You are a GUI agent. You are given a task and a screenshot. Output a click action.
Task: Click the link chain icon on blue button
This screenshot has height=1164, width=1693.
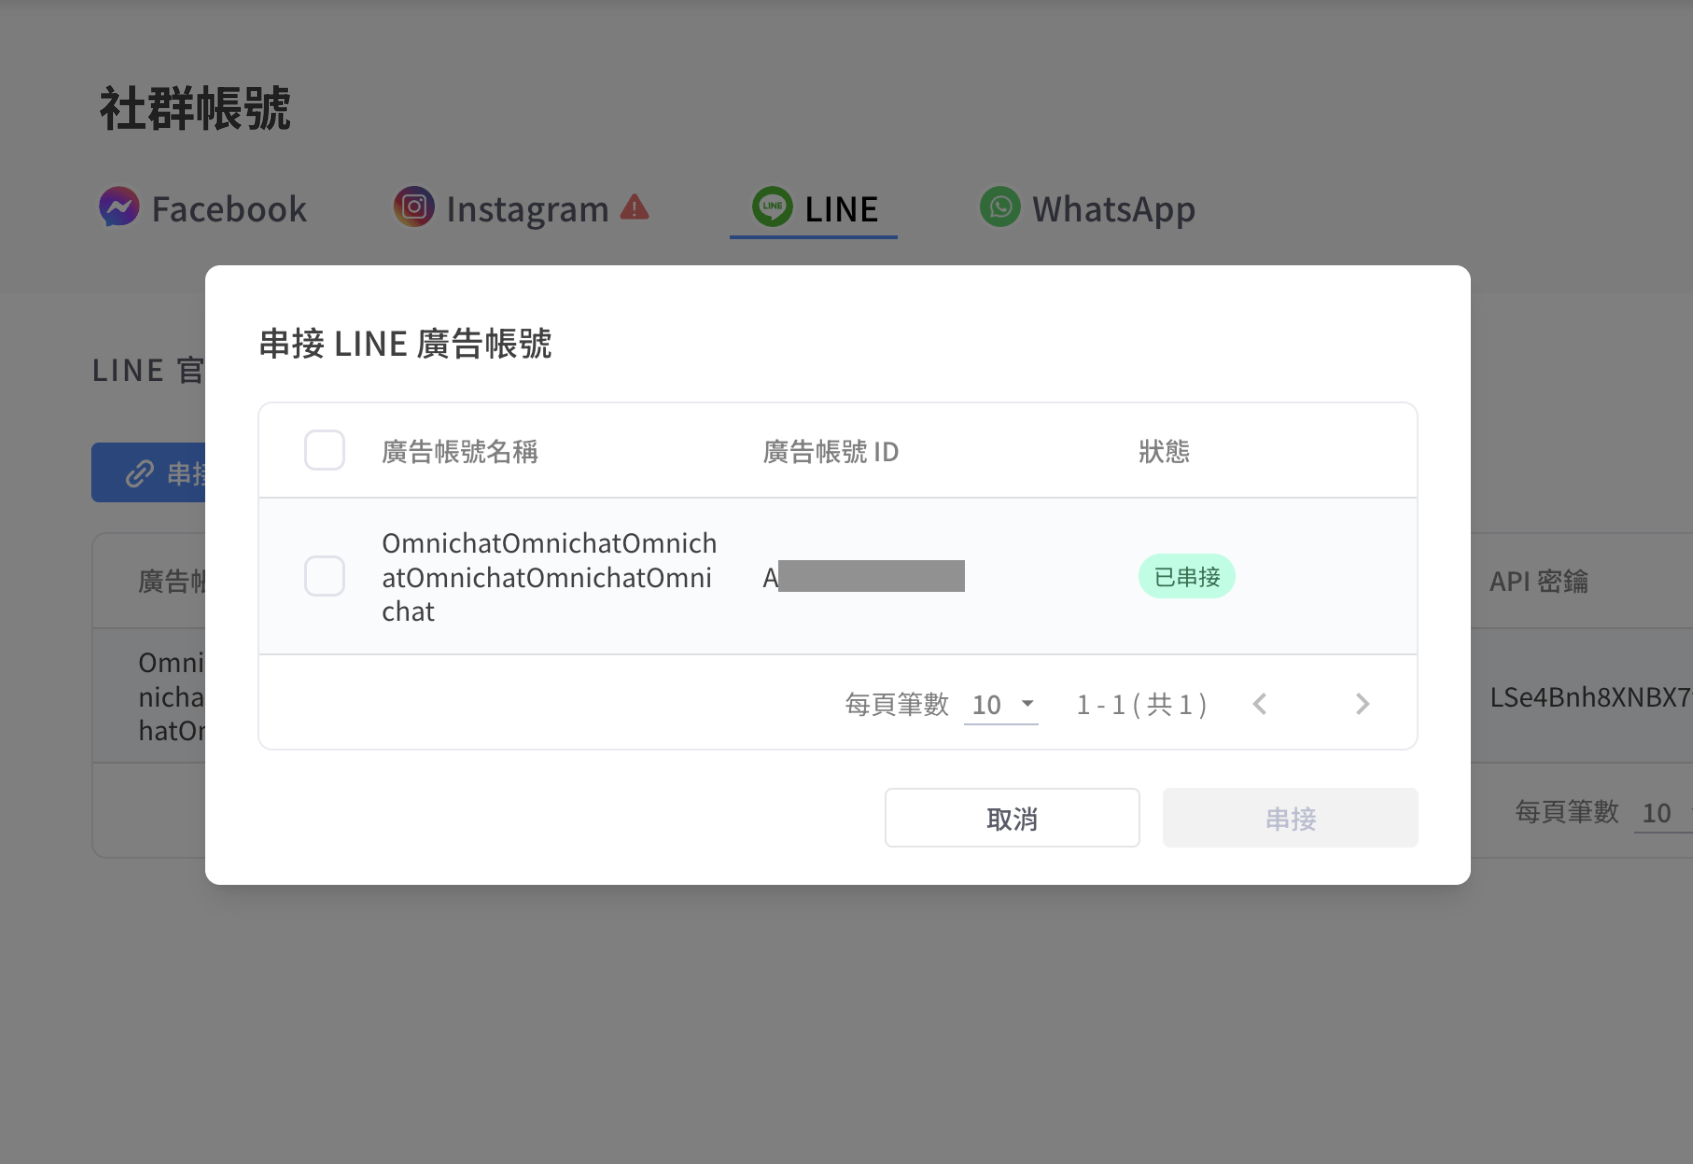(140, 473)
